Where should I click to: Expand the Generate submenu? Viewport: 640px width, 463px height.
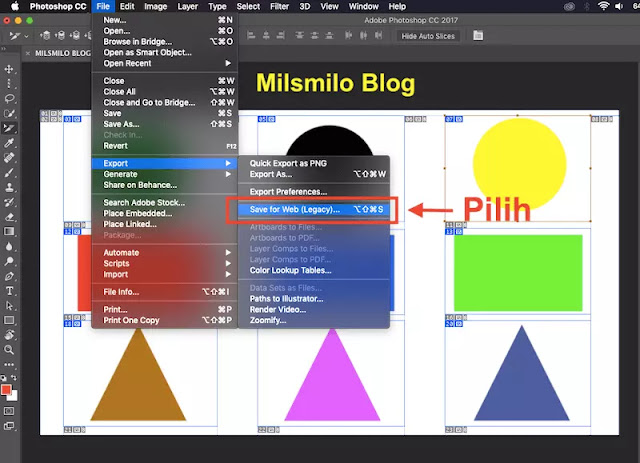click(166, 174)
